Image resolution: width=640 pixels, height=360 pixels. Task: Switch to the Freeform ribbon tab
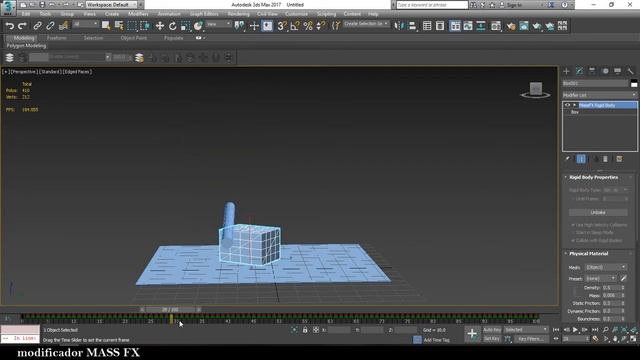(x=57, y=38)
